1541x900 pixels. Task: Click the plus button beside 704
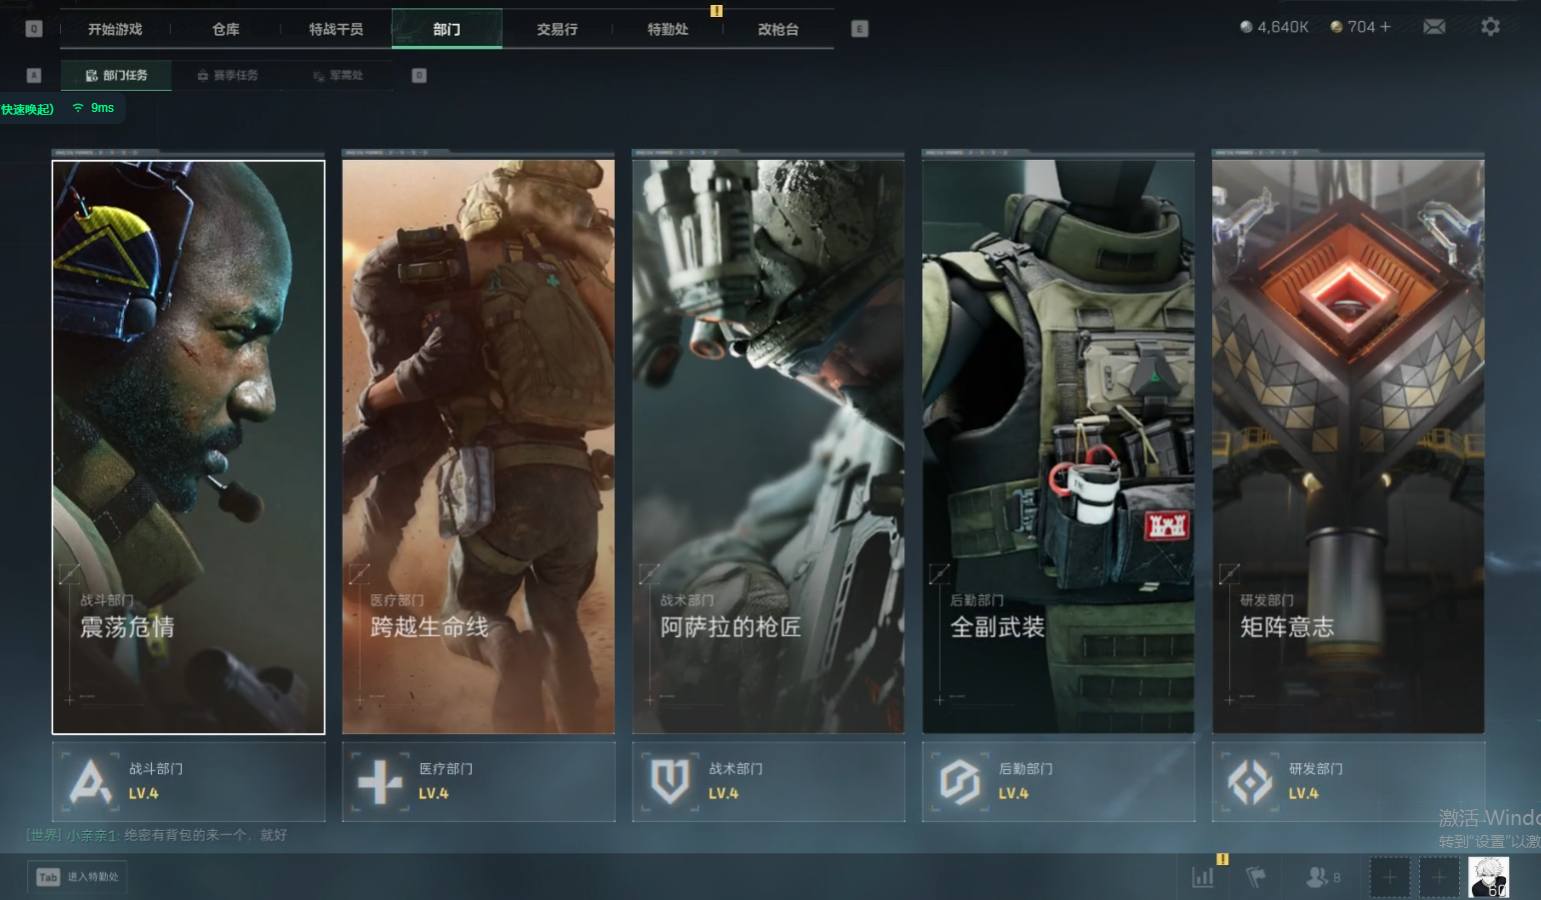coord(1385,27)
